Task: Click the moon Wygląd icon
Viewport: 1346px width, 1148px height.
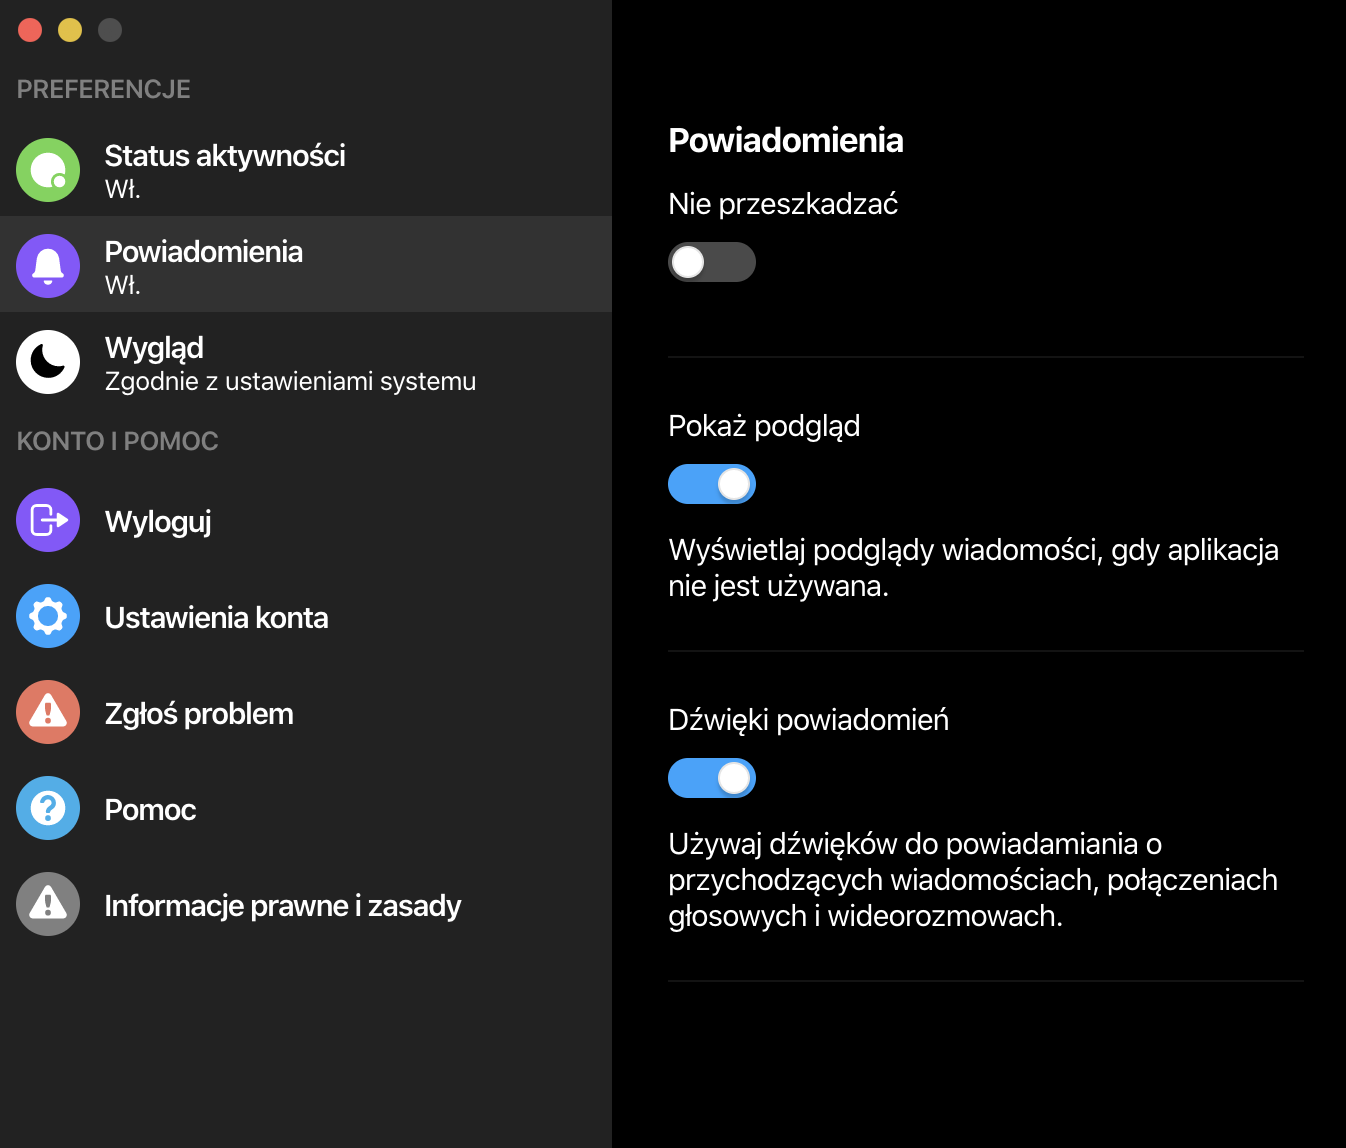Action: click(x=48, y=362)
